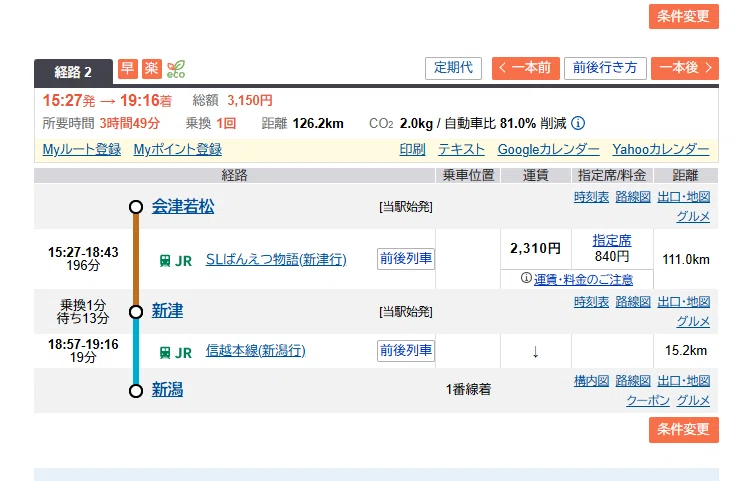Open 出口・地図 for 新津
The height and width of the screenshot is (481, 755).
[x=684, y=302]
